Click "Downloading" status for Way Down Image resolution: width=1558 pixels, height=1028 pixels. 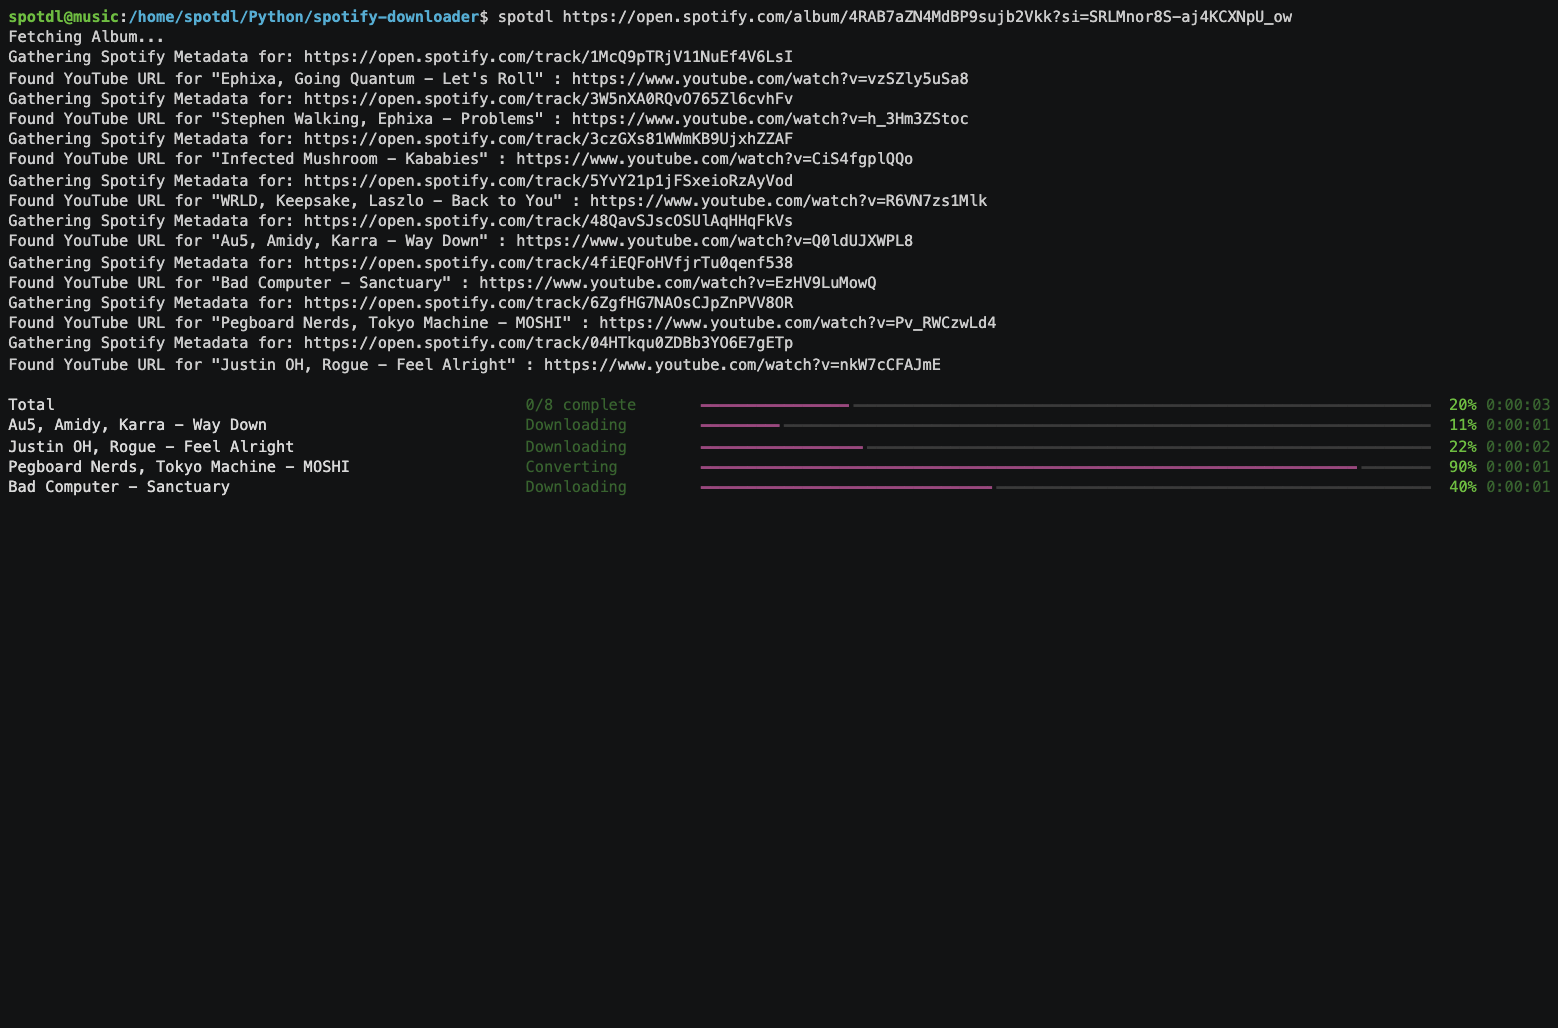pyautogui.click(x=576, y=425)
